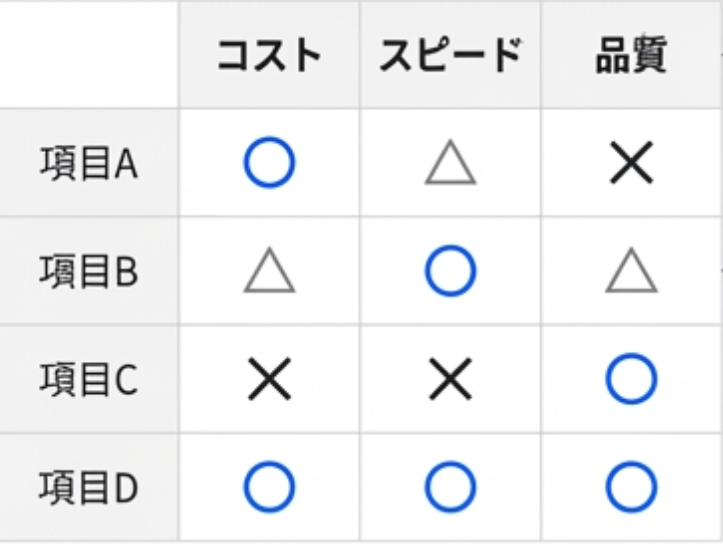Select the 項目A row header
Image resolution: width=723 pixels, height=544 pixels.
pyautogui.click(x=89, y=163)
